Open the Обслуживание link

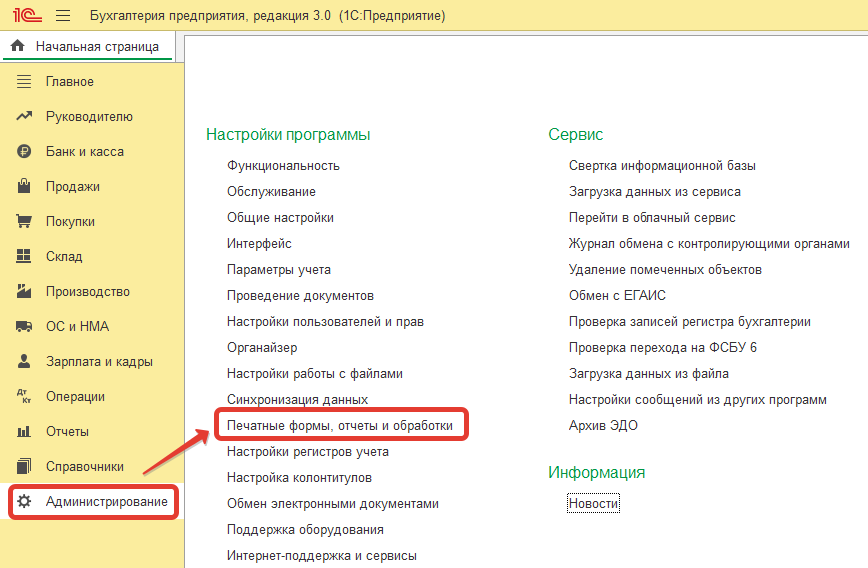[x=271, y=192]
